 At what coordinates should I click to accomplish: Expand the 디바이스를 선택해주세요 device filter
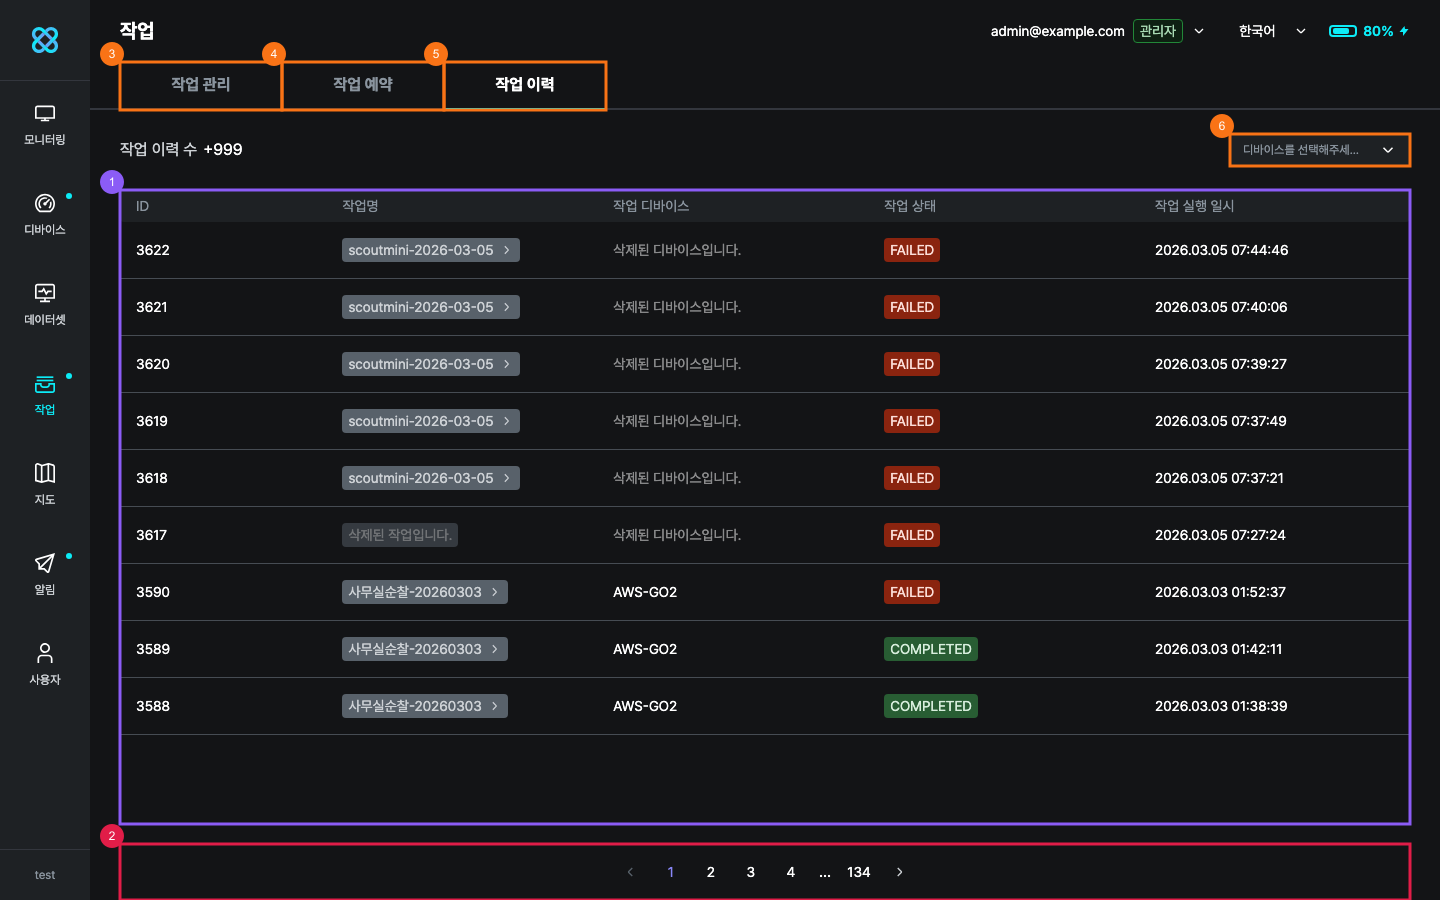pyautogui.click(x=1318, y=150)
